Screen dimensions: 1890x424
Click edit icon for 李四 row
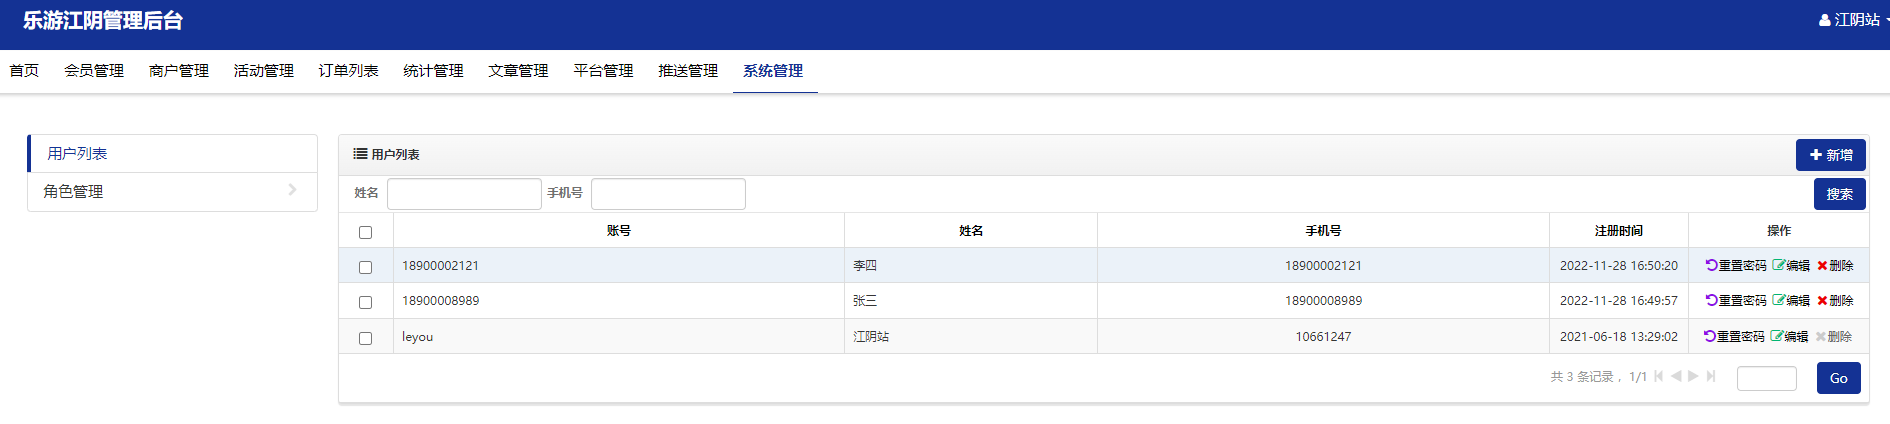(1778, 265)
